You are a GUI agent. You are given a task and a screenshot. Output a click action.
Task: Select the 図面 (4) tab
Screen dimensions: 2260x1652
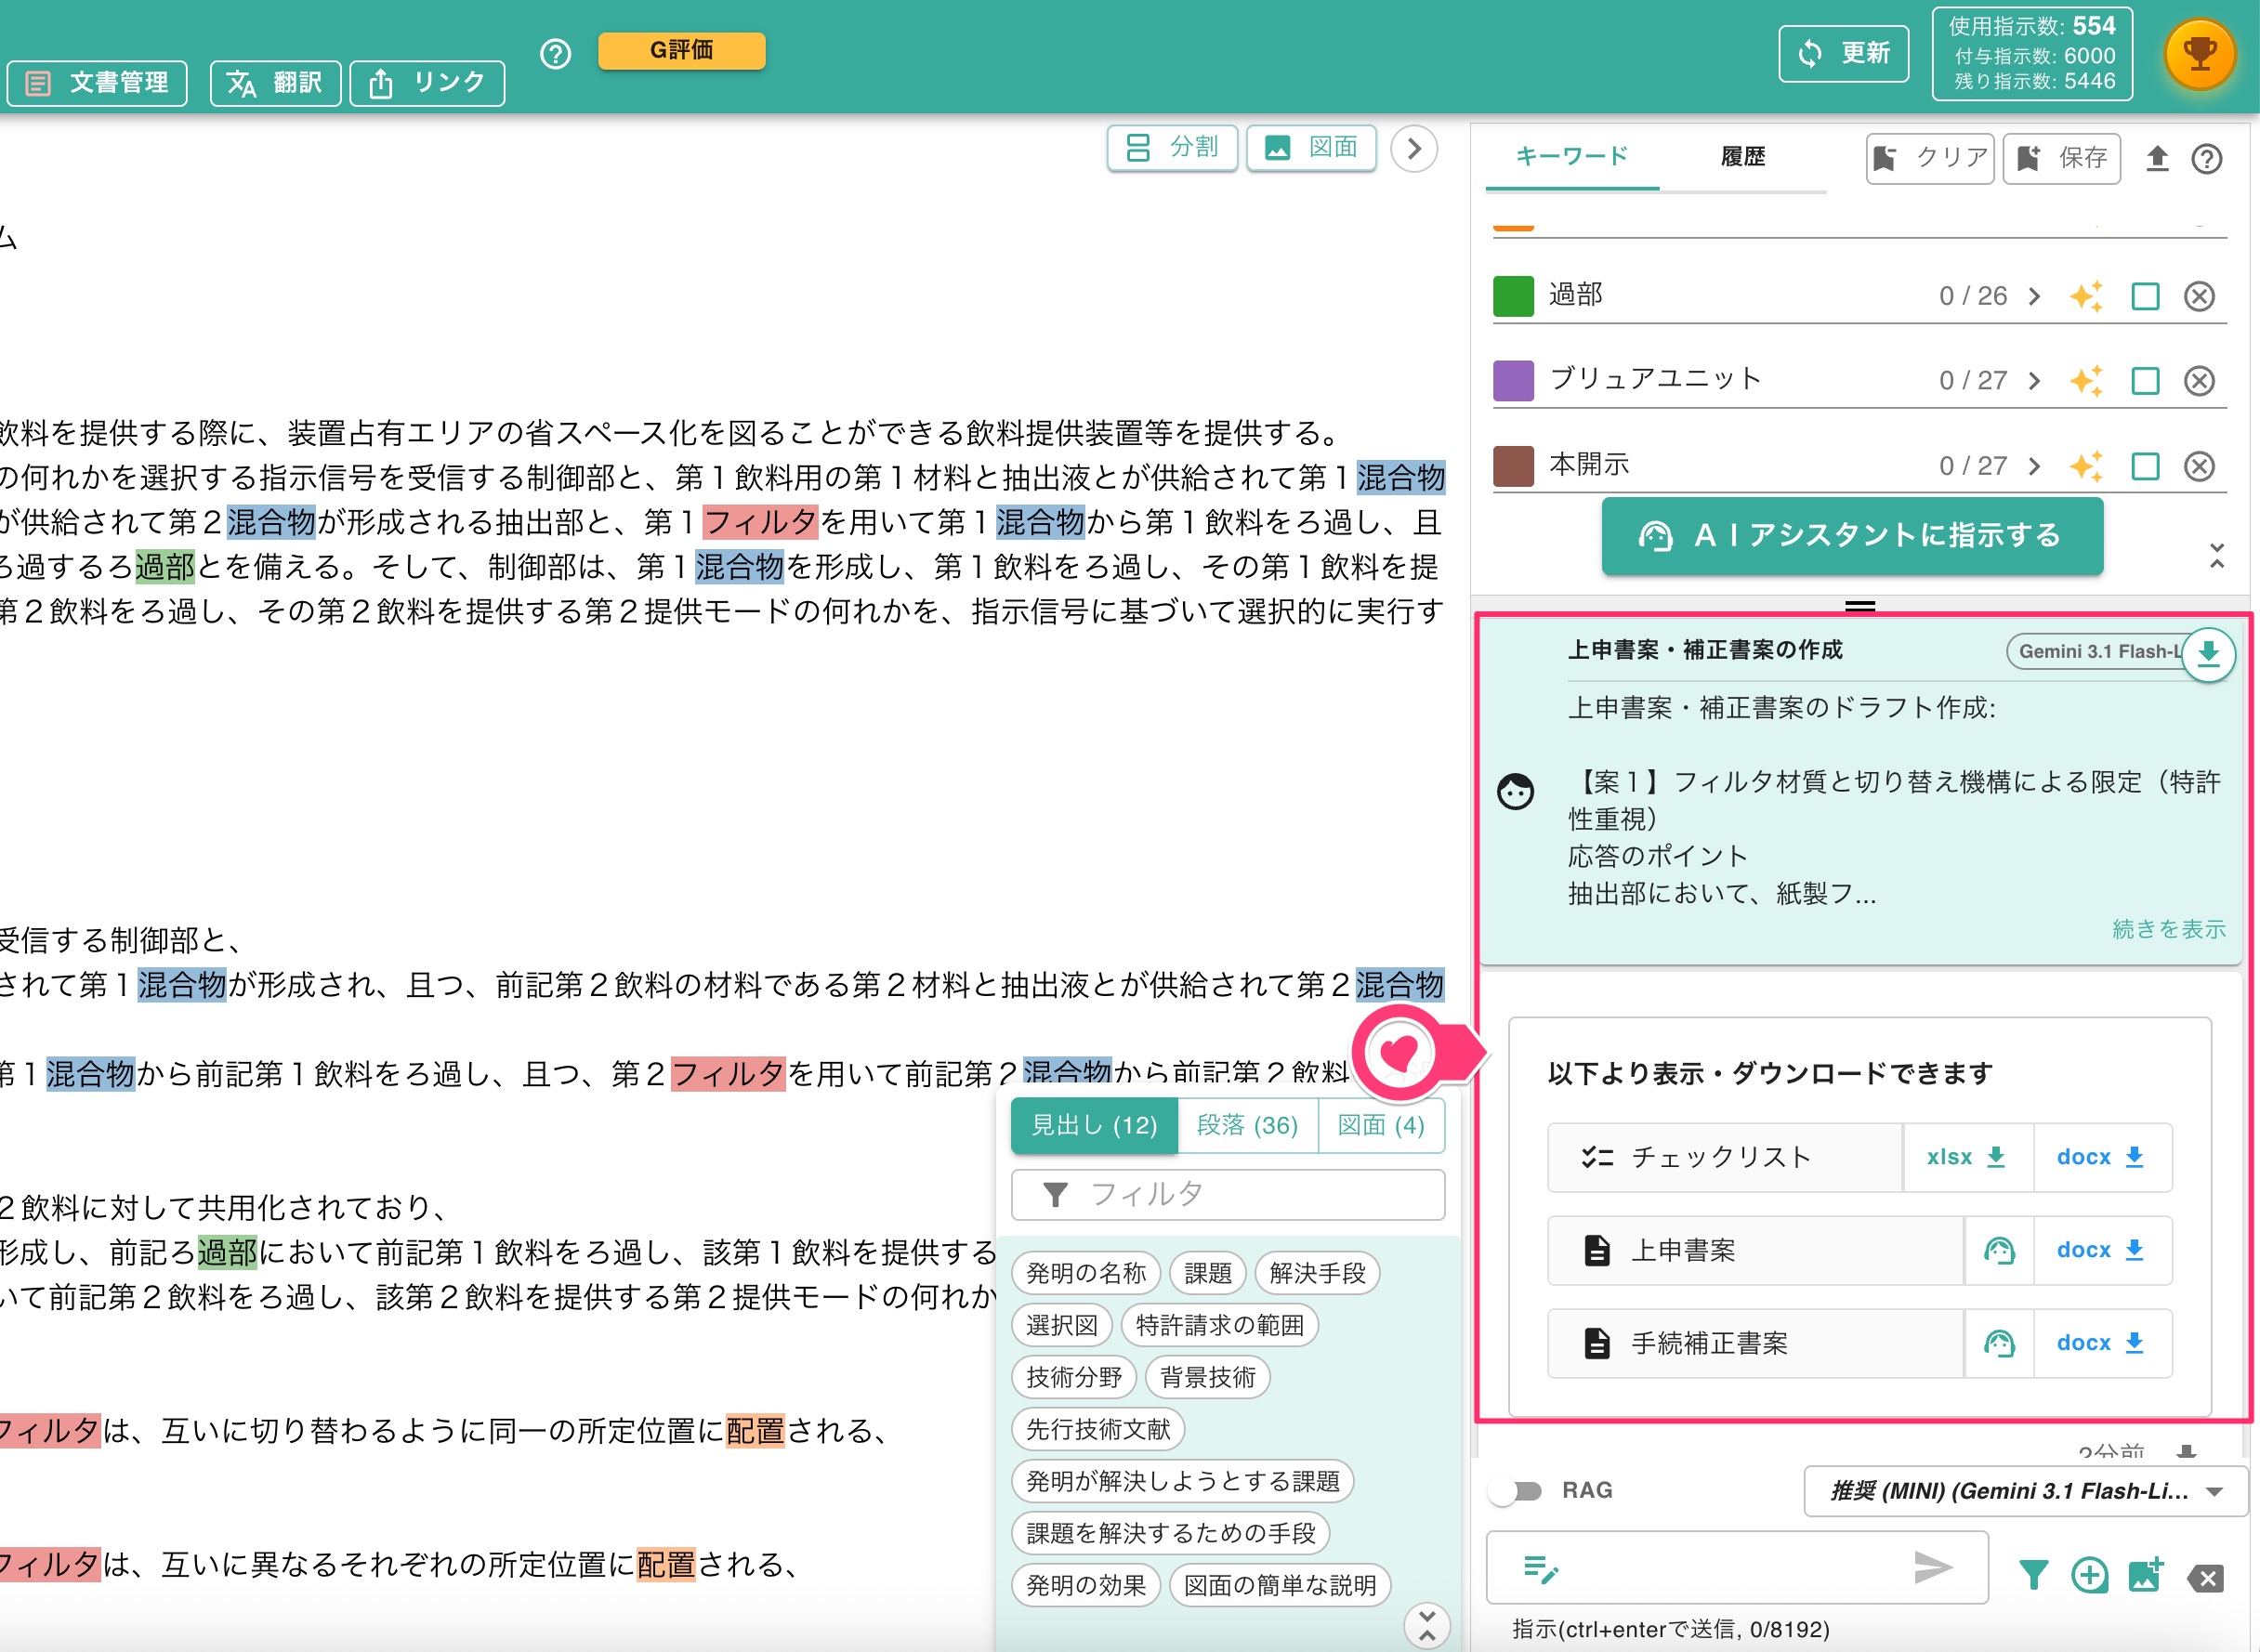tap(1381, 1126)
